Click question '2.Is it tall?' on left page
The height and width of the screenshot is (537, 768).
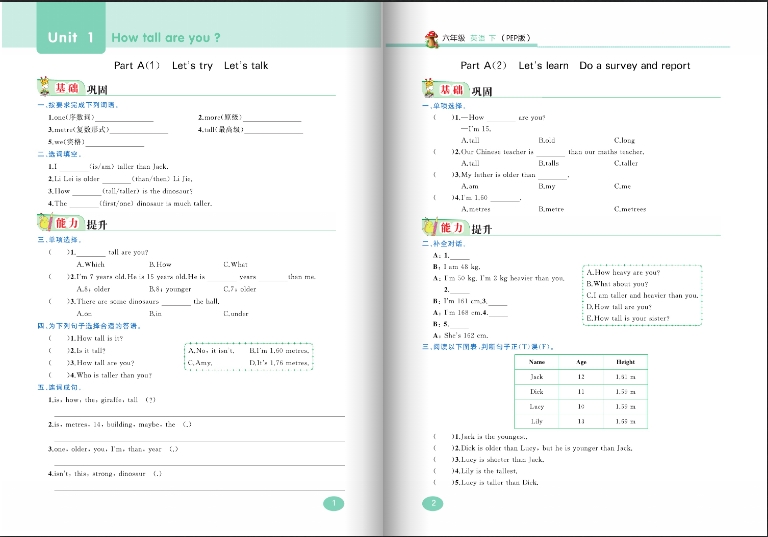coord(87,351)
